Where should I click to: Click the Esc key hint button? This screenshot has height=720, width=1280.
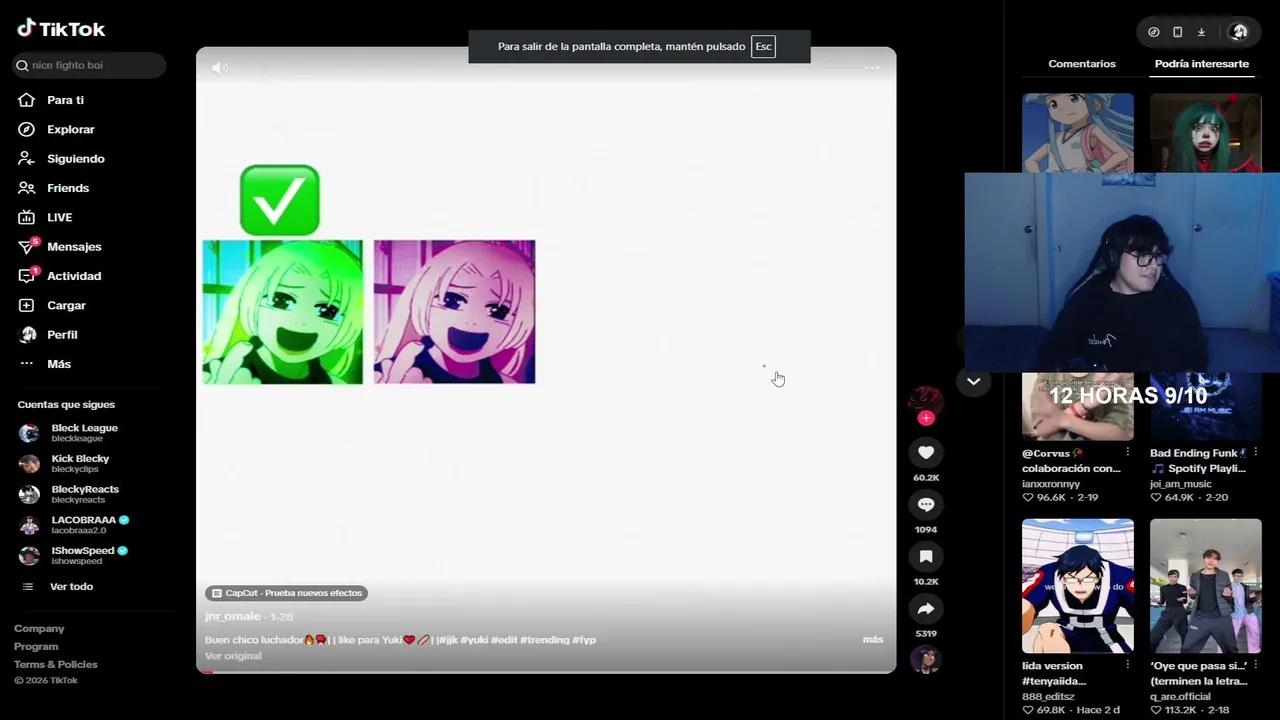(763, 46)
